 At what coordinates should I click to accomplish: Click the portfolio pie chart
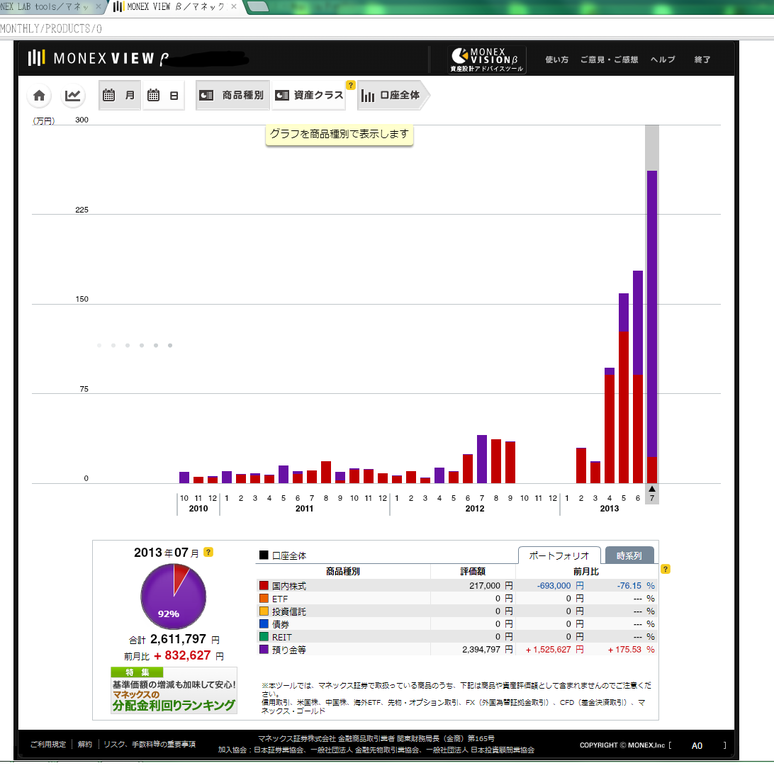(173, 596)
